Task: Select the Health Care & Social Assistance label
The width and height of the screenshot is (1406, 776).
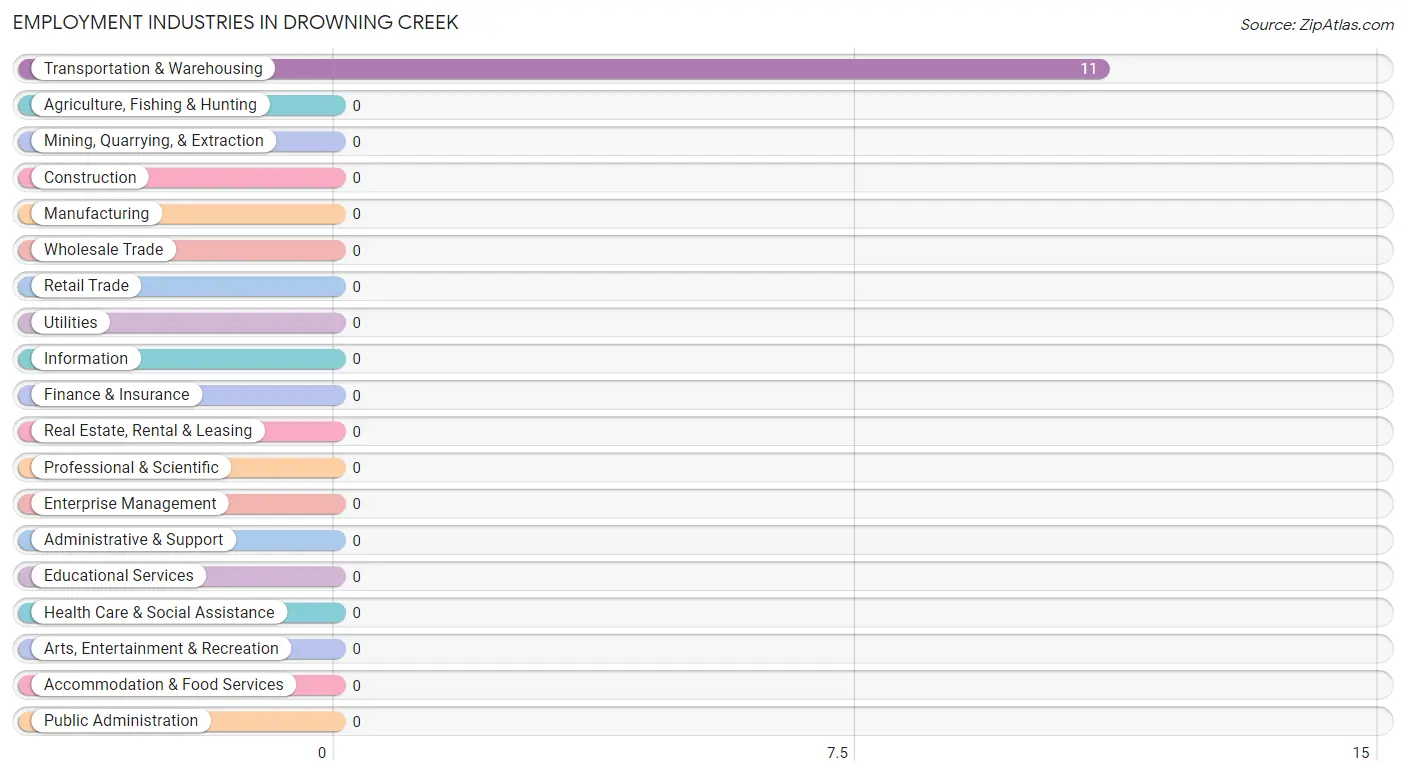Action: tap(159, 613)
